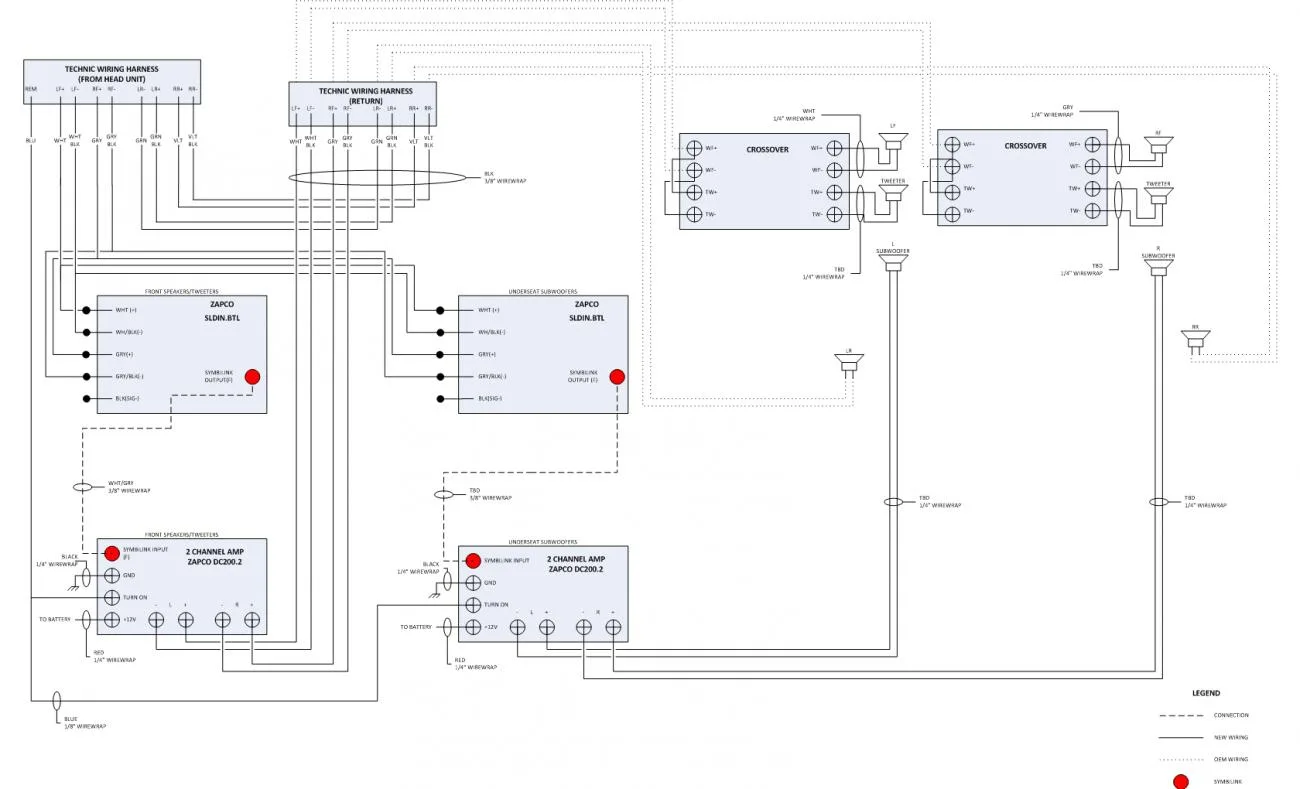Image resolution: width=1300 pixels, height=789 pixels.
Task: Select the SYMBILINK legend label
Action: [x=1228, y=781]
